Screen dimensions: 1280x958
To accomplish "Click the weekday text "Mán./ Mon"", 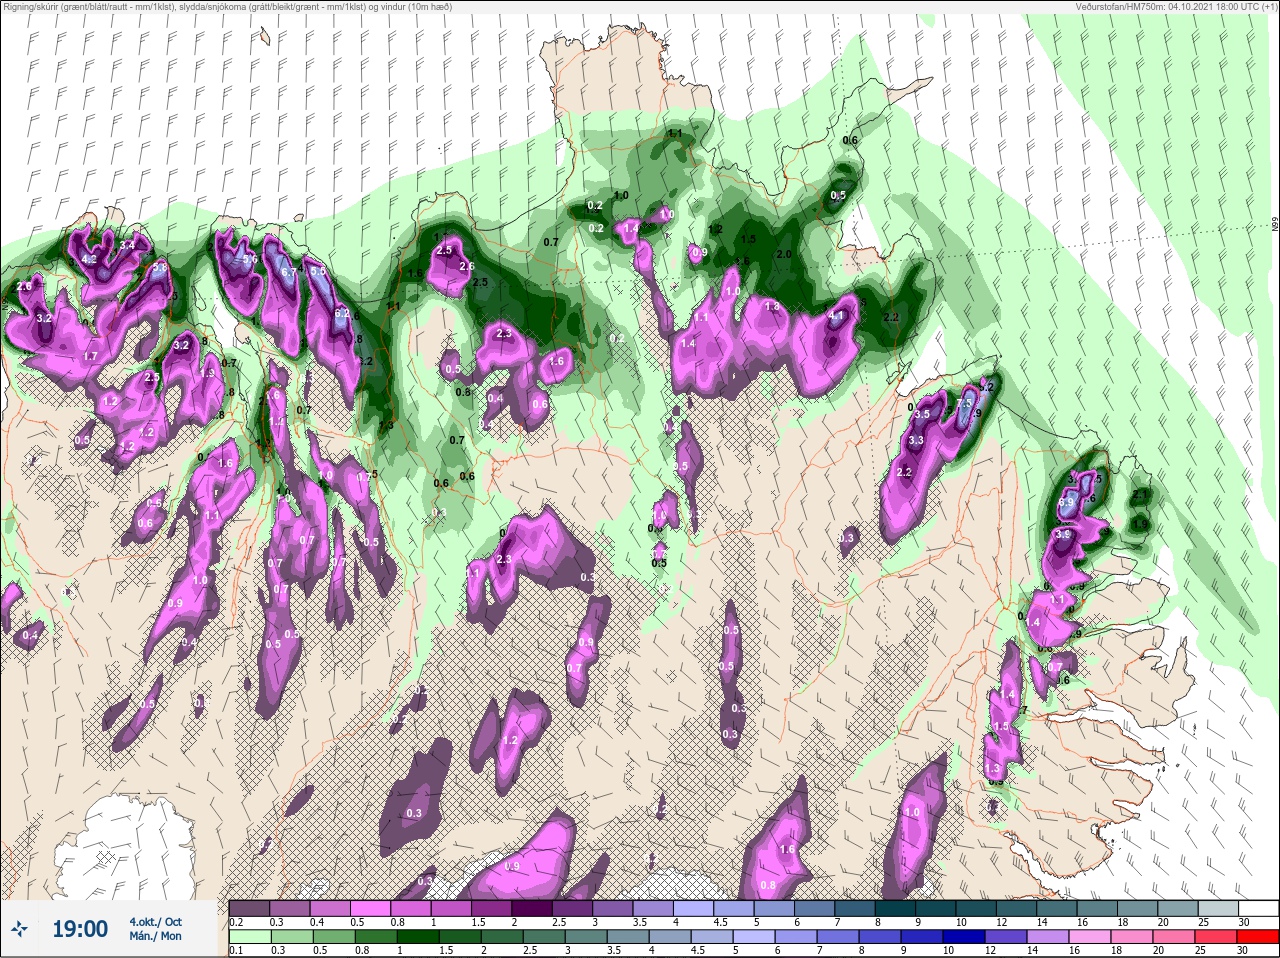I will click(155, 936).
